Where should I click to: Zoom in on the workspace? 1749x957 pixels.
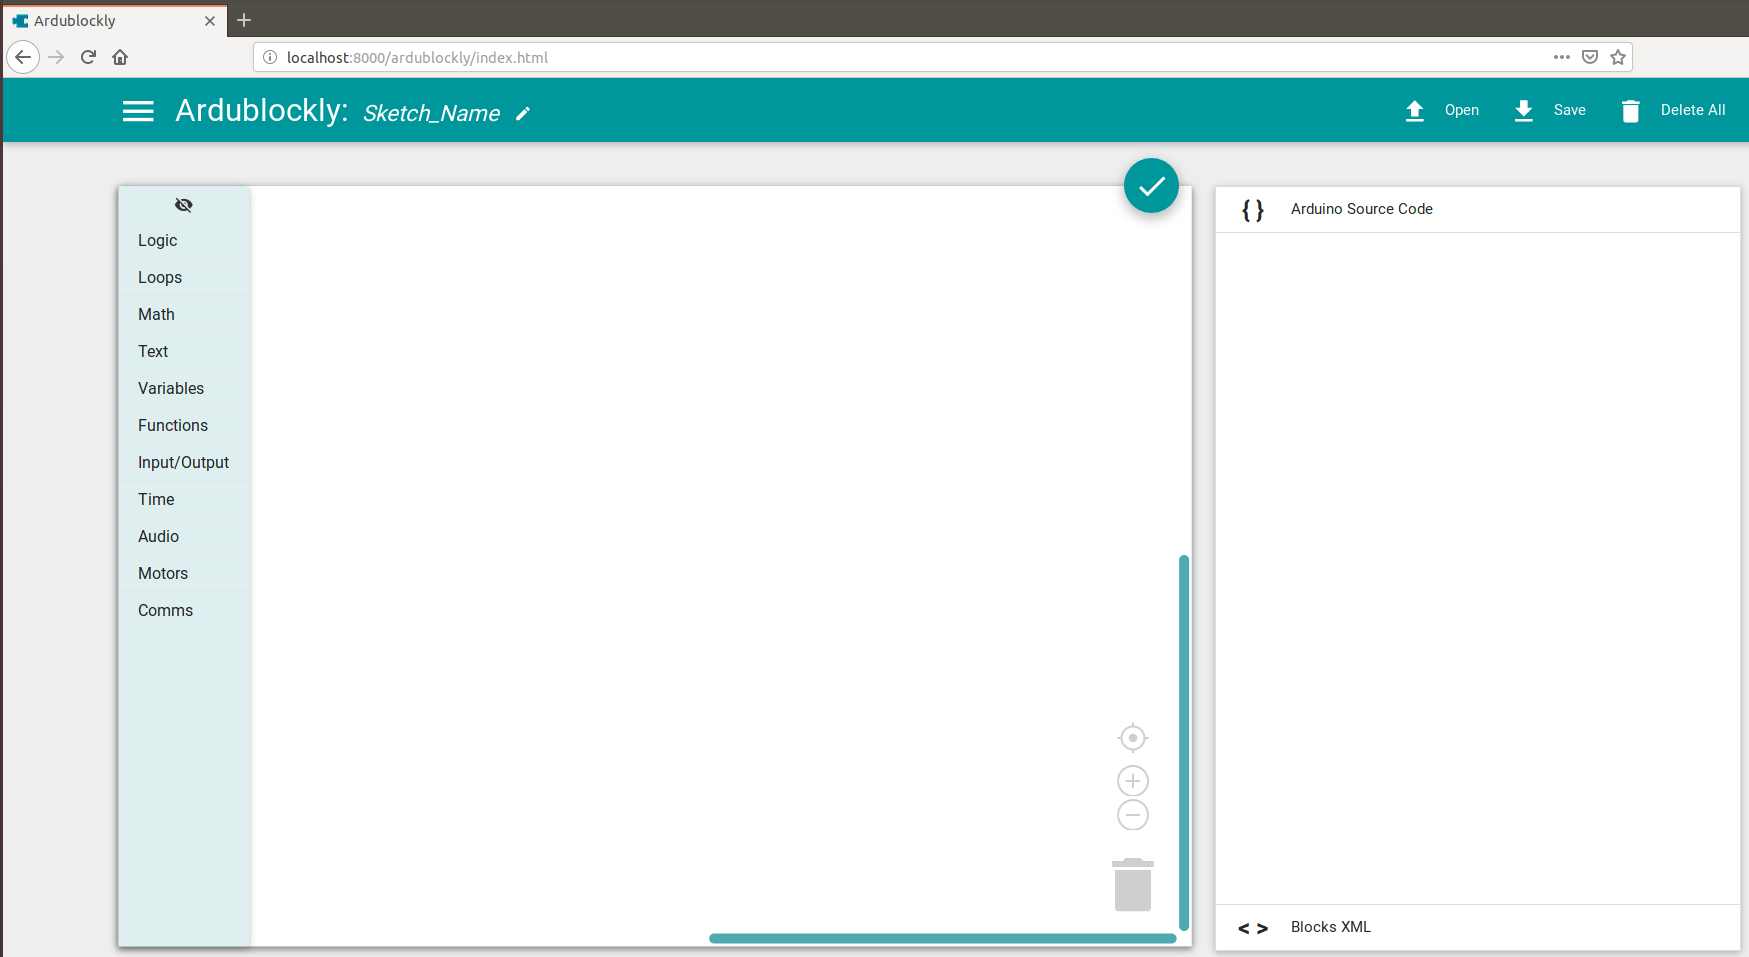coord(1132,780)
